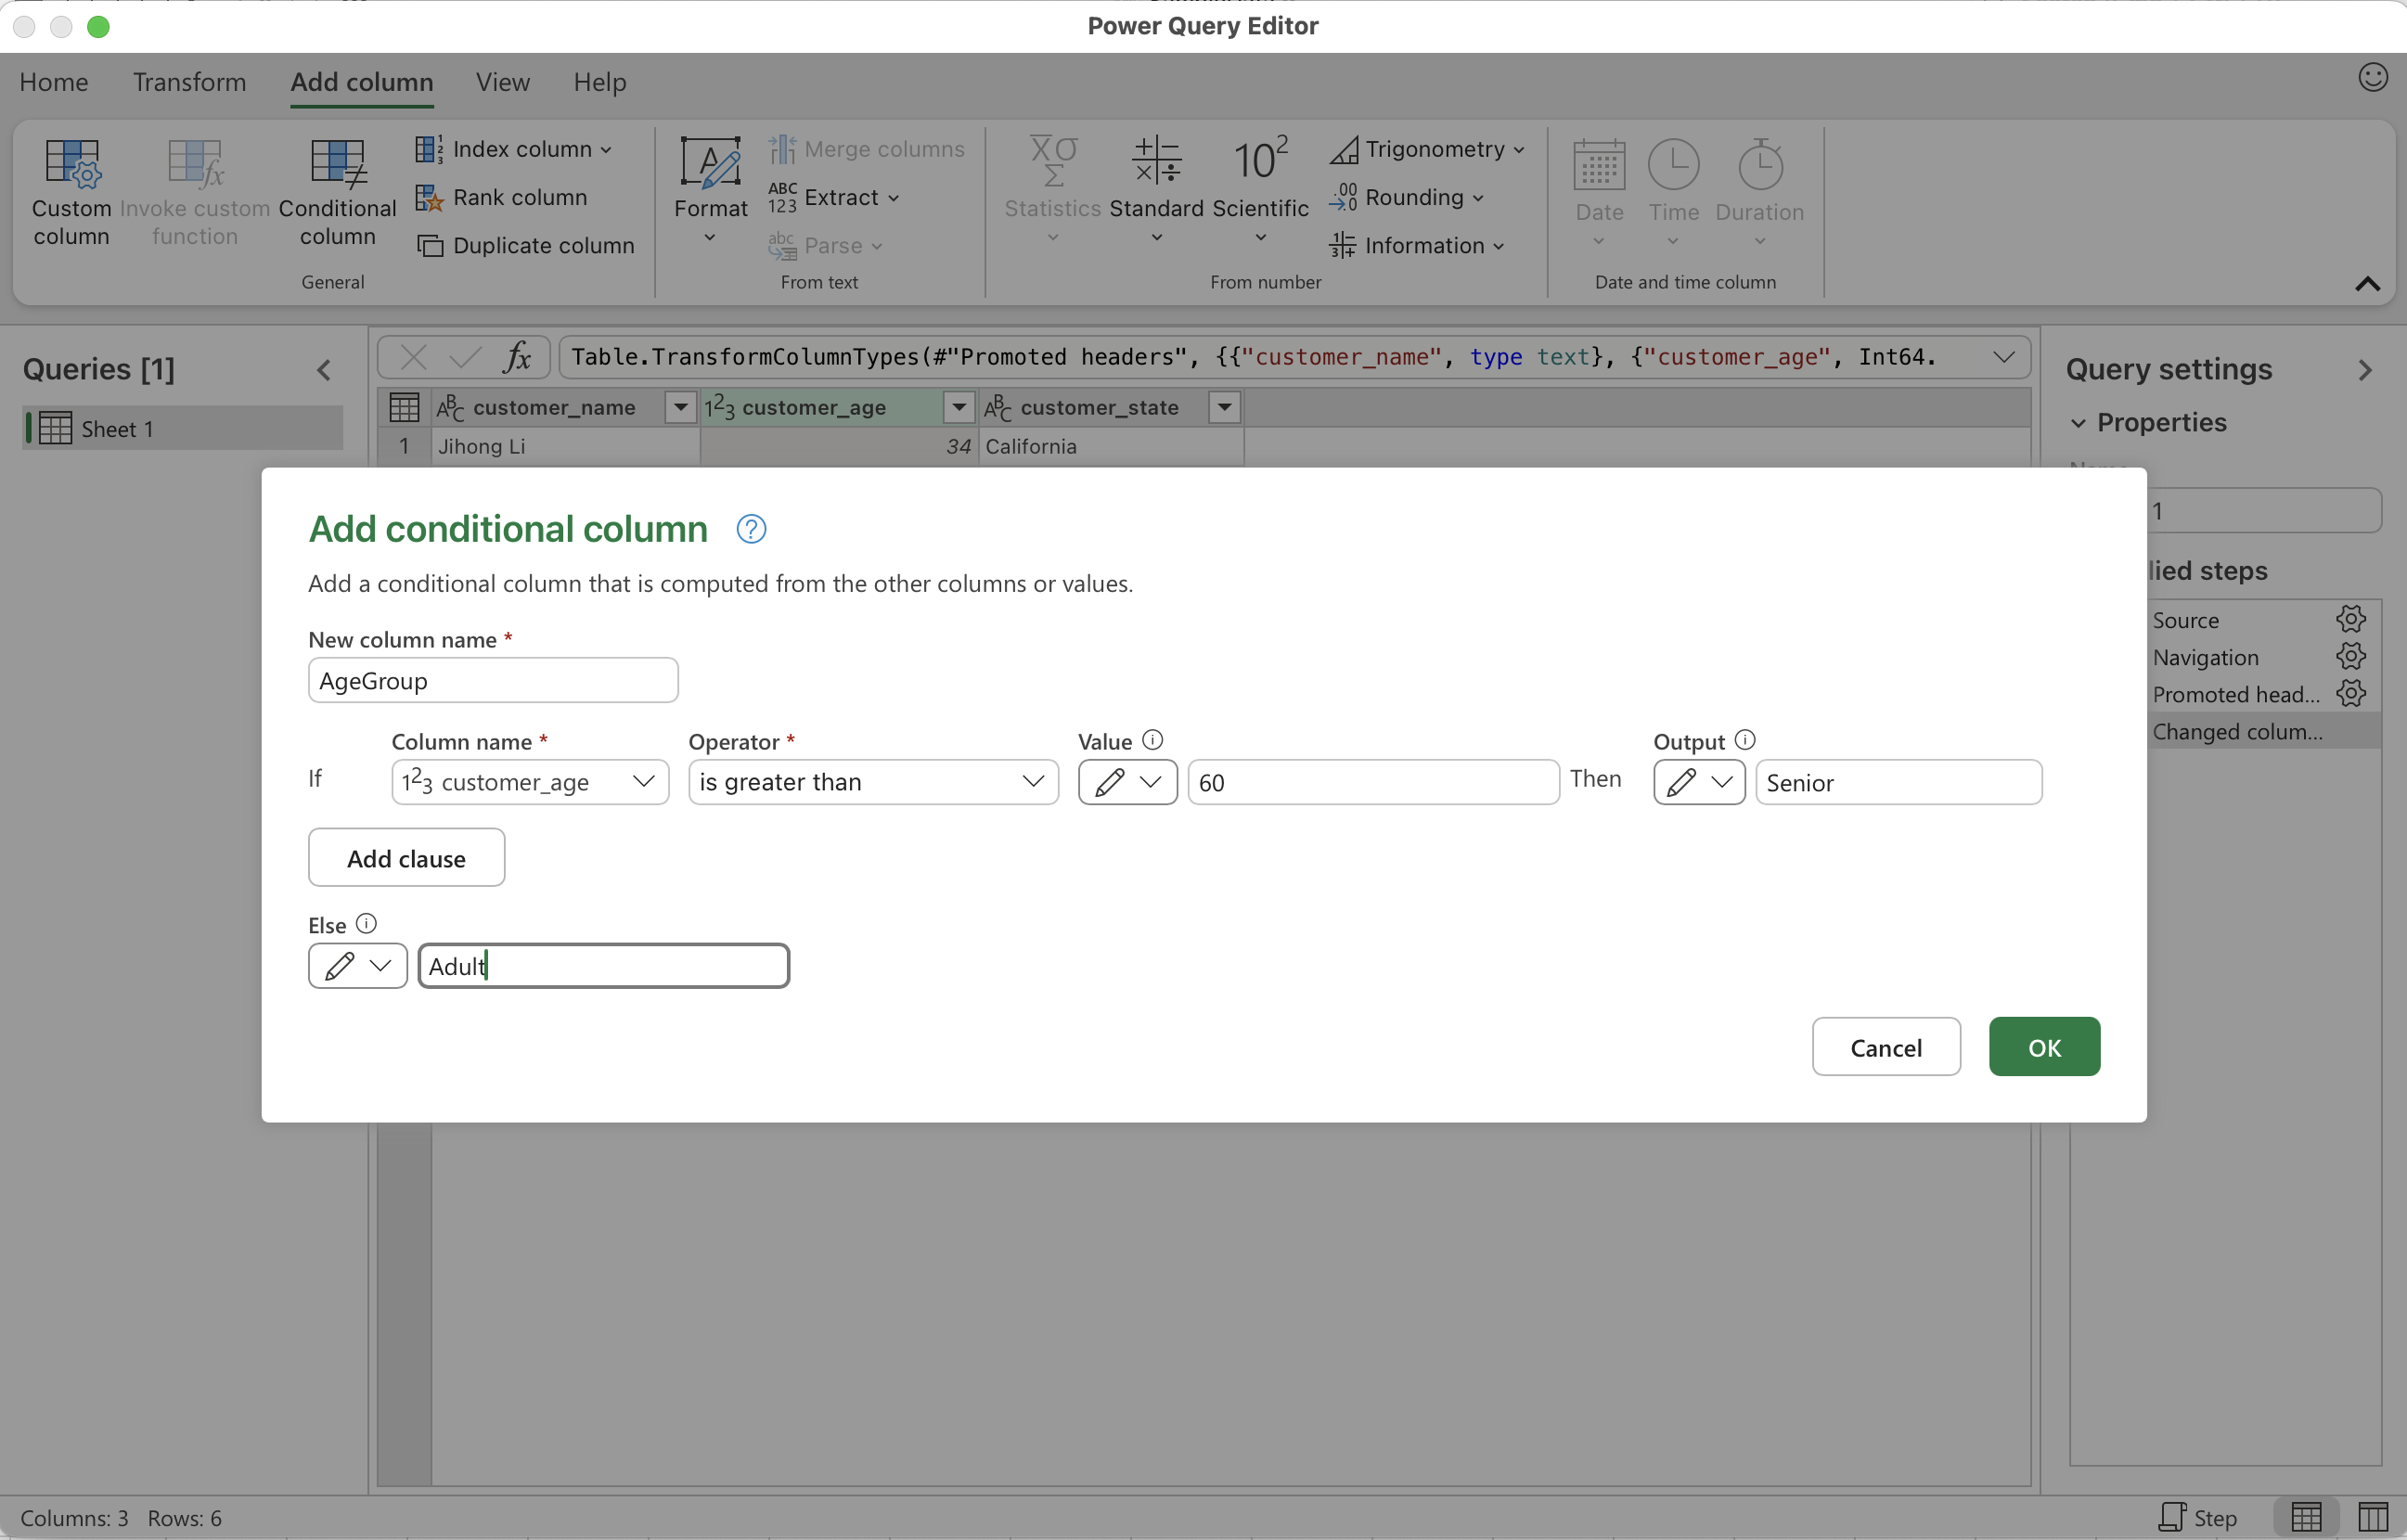The image size is (2407, 1540).
Task: Click the New column name field
Action: click(493, 681)
